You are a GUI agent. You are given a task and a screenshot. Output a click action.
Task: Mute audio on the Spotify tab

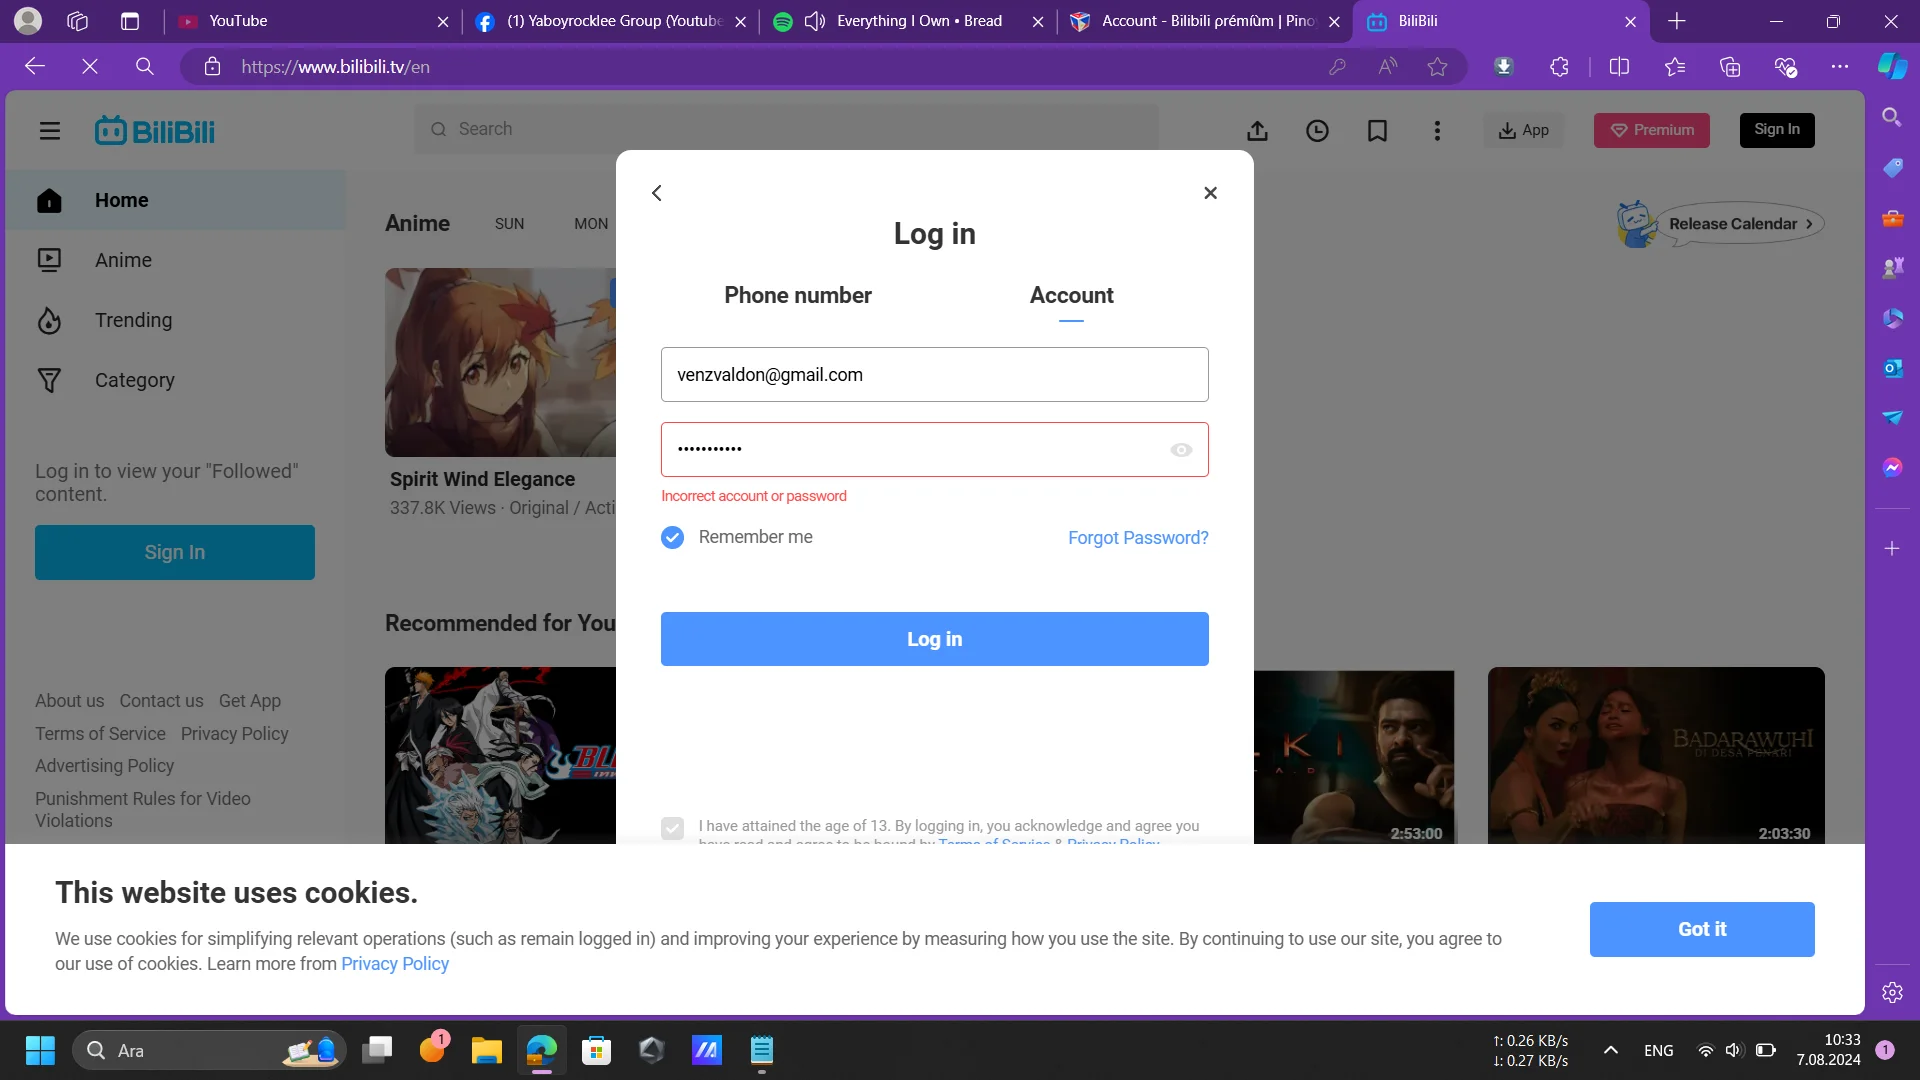click(x=815, y=21)
